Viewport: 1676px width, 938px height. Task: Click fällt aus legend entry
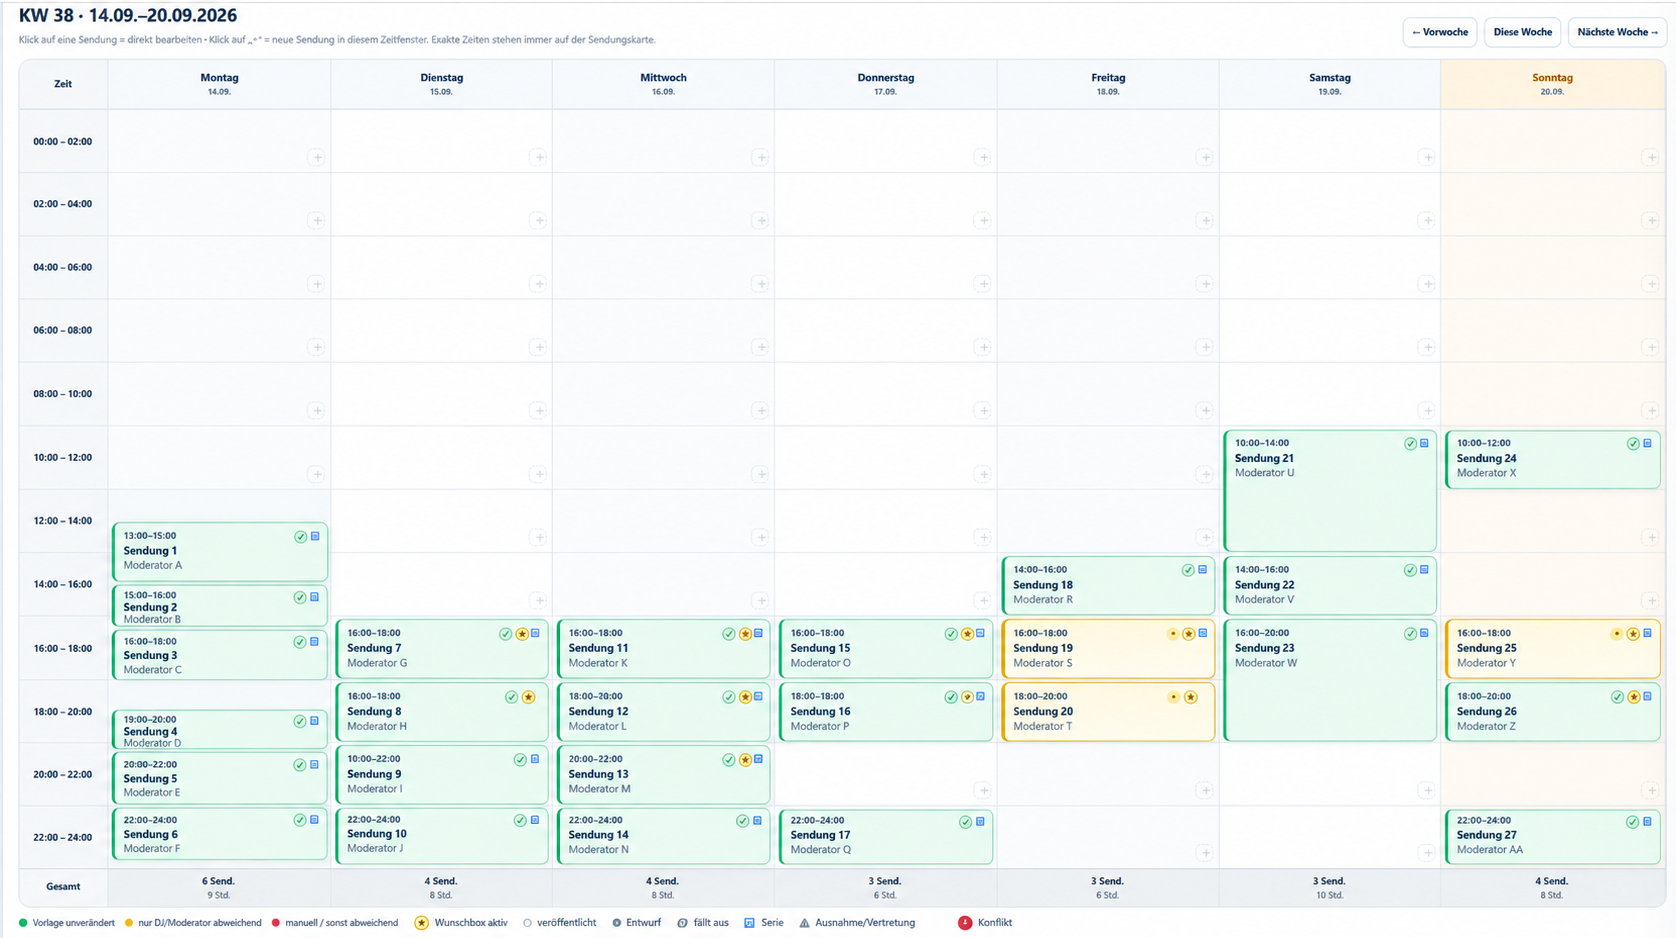(x=703, y=923)
